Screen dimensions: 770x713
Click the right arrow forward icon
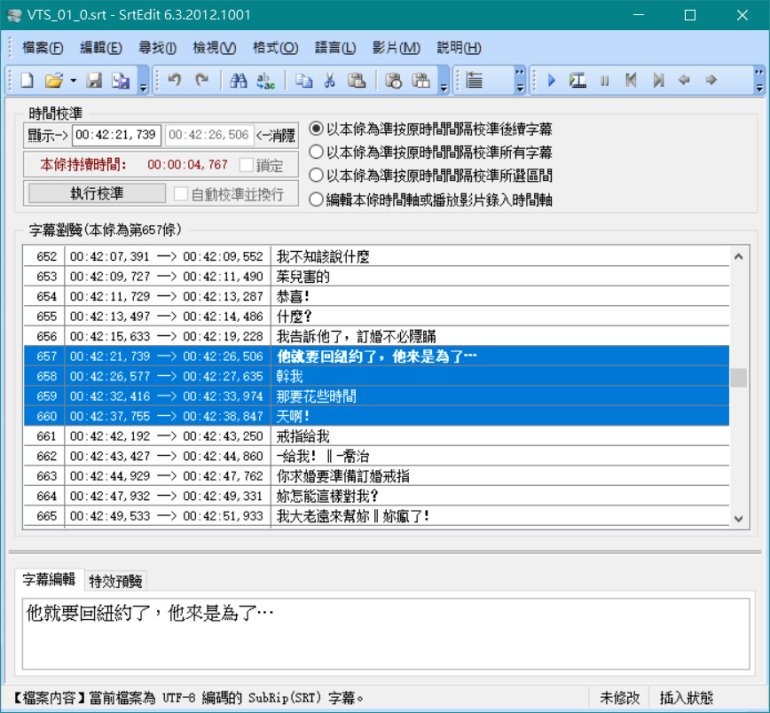click(x=711, y=80)
